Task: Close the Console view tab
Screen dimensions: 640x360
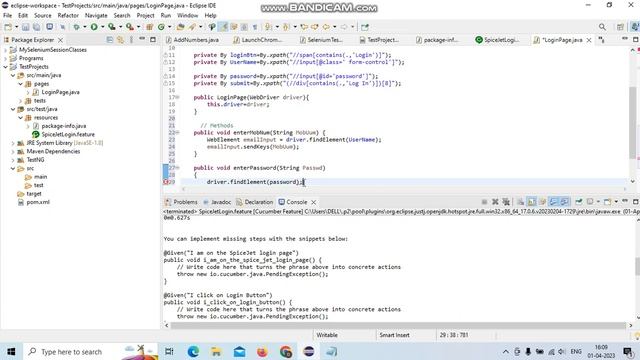Action: tap(313, 202)
